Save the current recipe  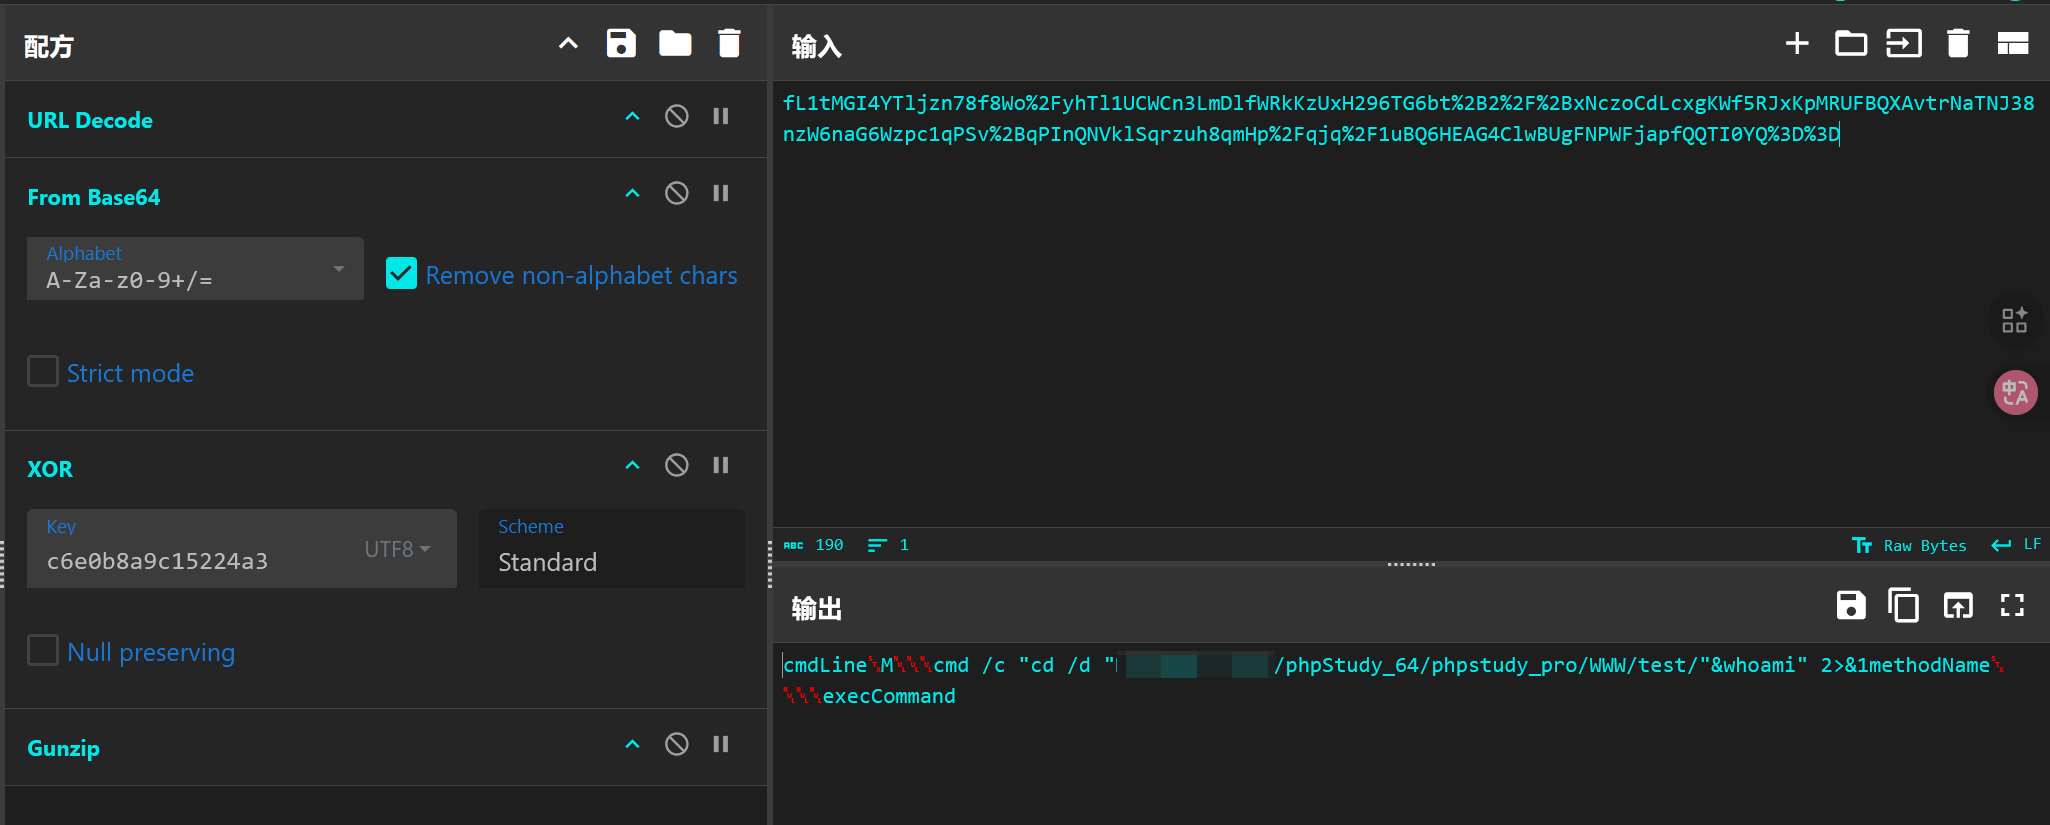(621, 44)
